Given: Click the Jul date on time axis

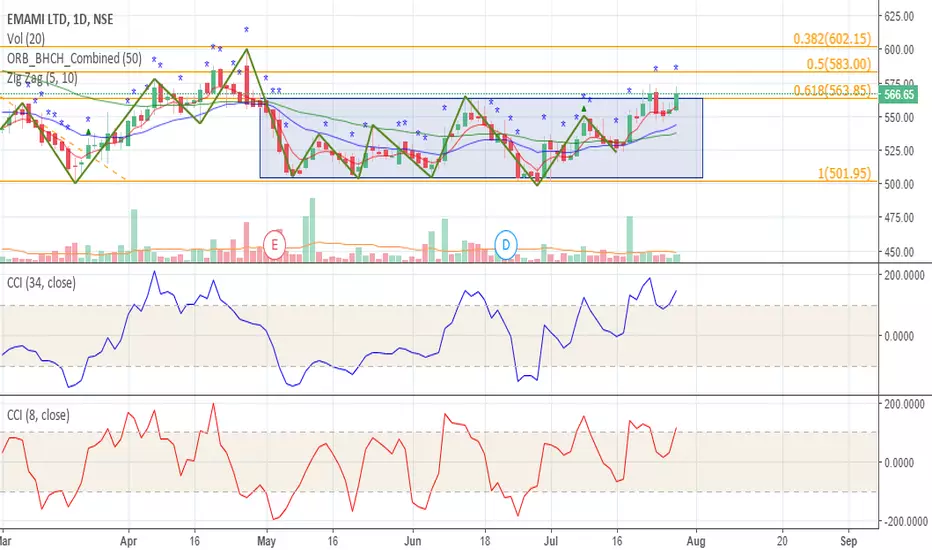Looking at the screenshot, I should tap(551, 541).
